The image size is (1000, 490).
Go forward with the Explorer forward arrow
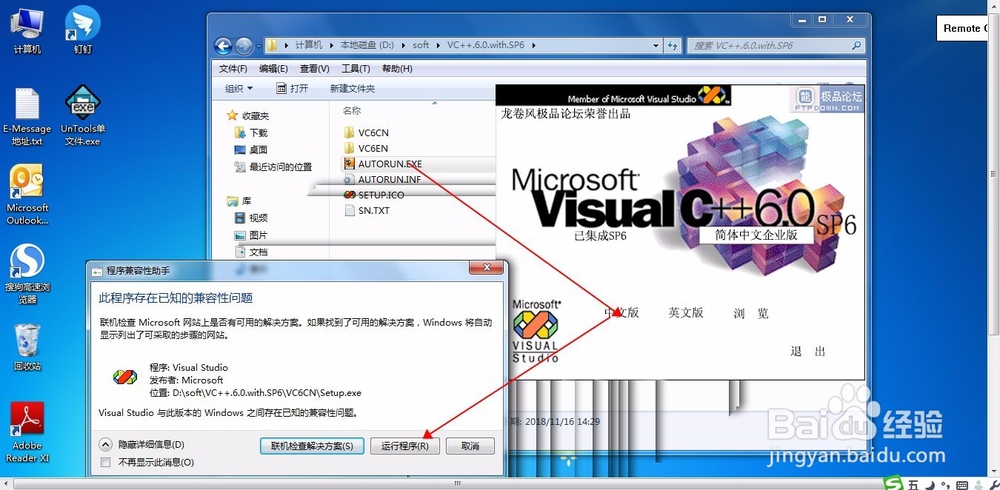244,46
